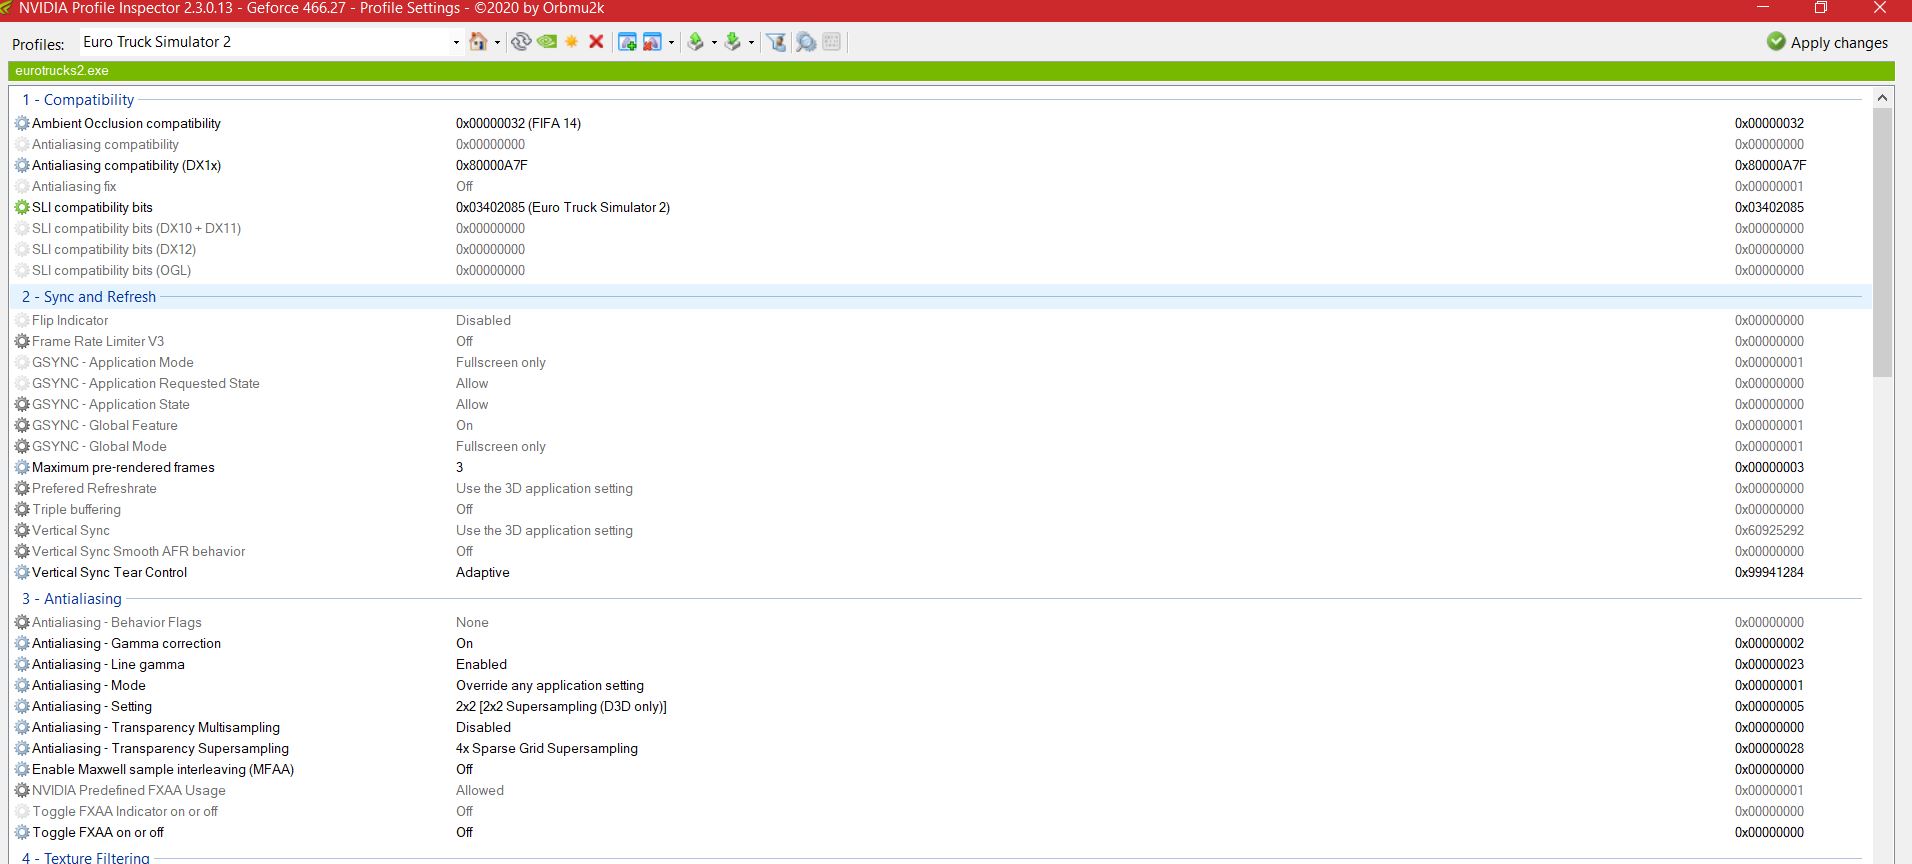Click the gear icon beside GSYNC - Global Feature
This screenshot has height=864, width=1912.
point(22,426)
